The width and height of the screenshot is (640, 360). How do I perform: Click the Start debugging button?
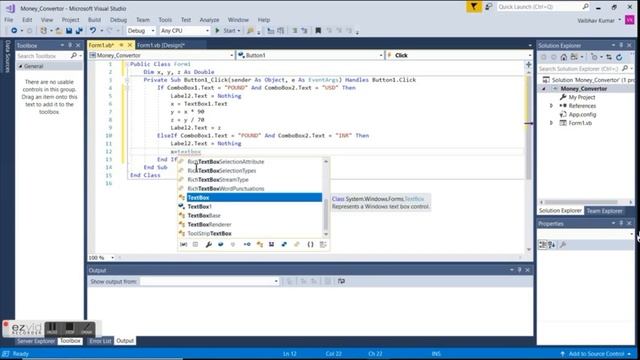click(227, 31)
